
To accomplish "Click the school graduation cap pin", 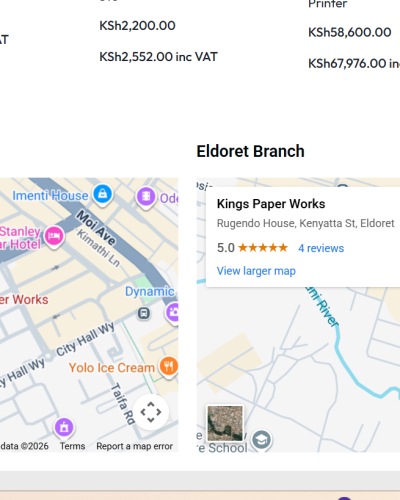I will (262, 440).
